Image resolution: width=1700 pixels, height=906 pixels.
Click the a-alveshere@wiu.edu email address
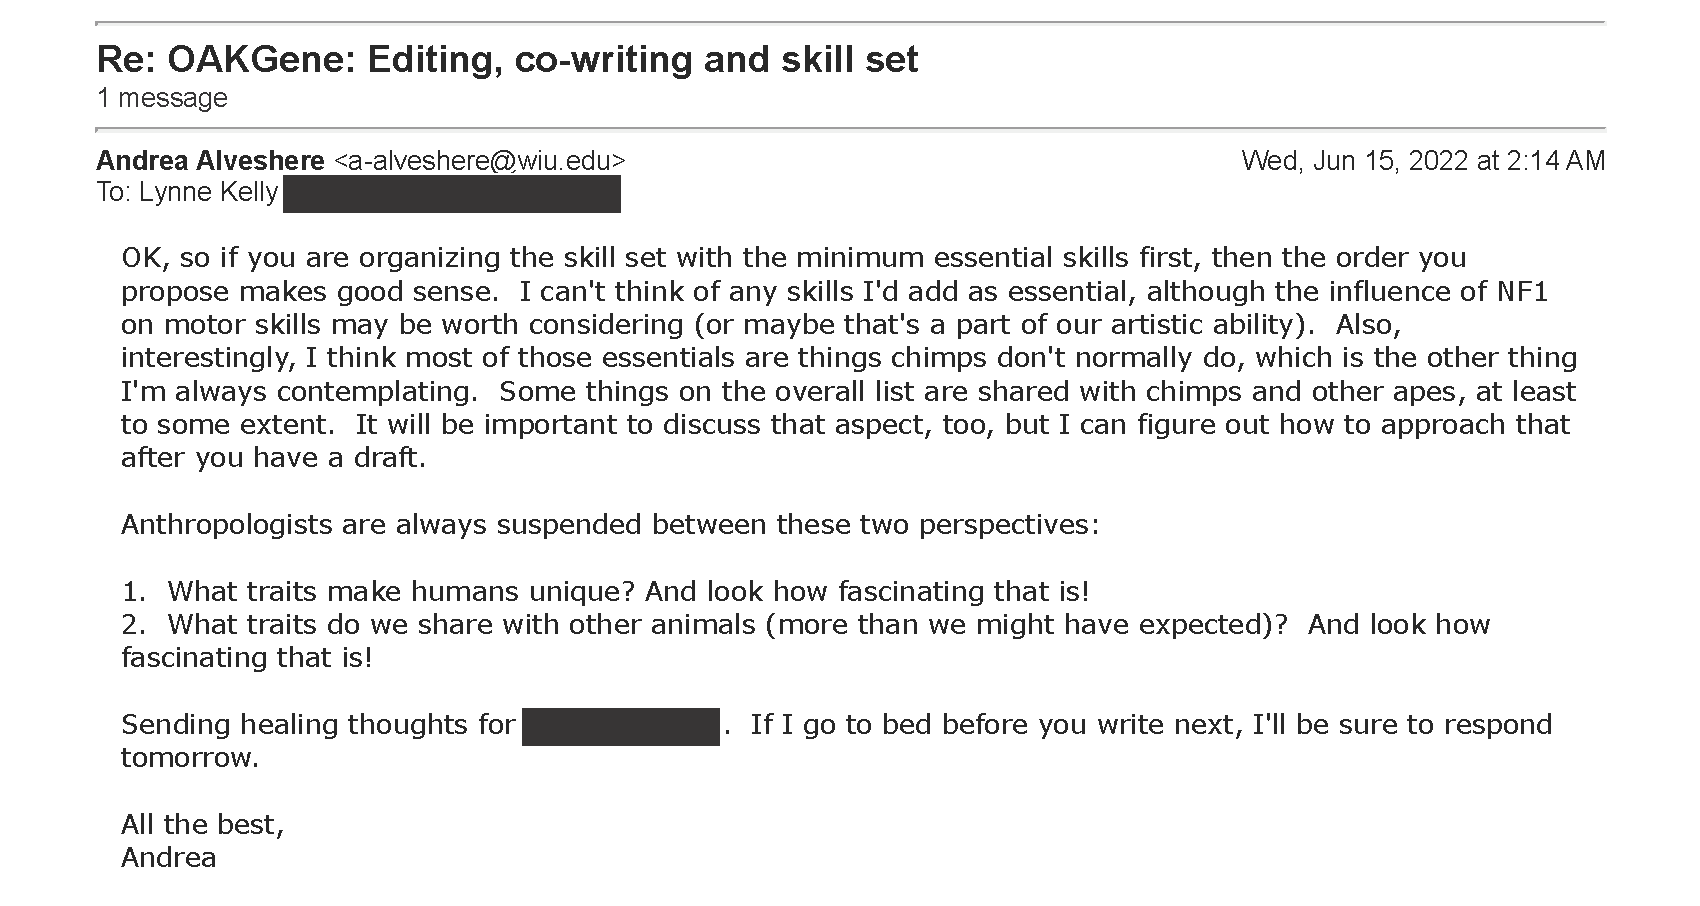coord(479,161)
